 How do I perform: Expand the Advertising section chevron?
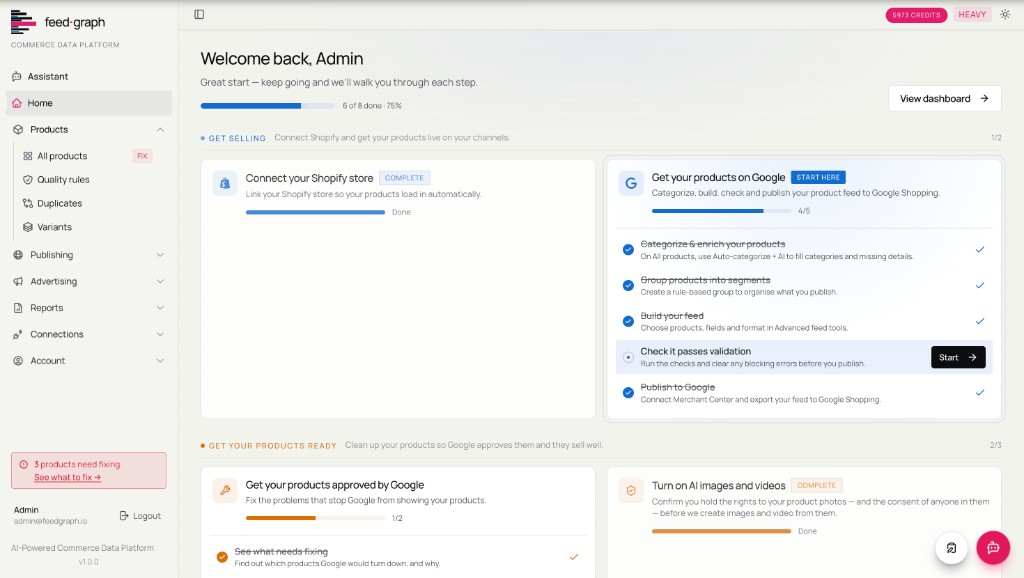tap(160, 281)
